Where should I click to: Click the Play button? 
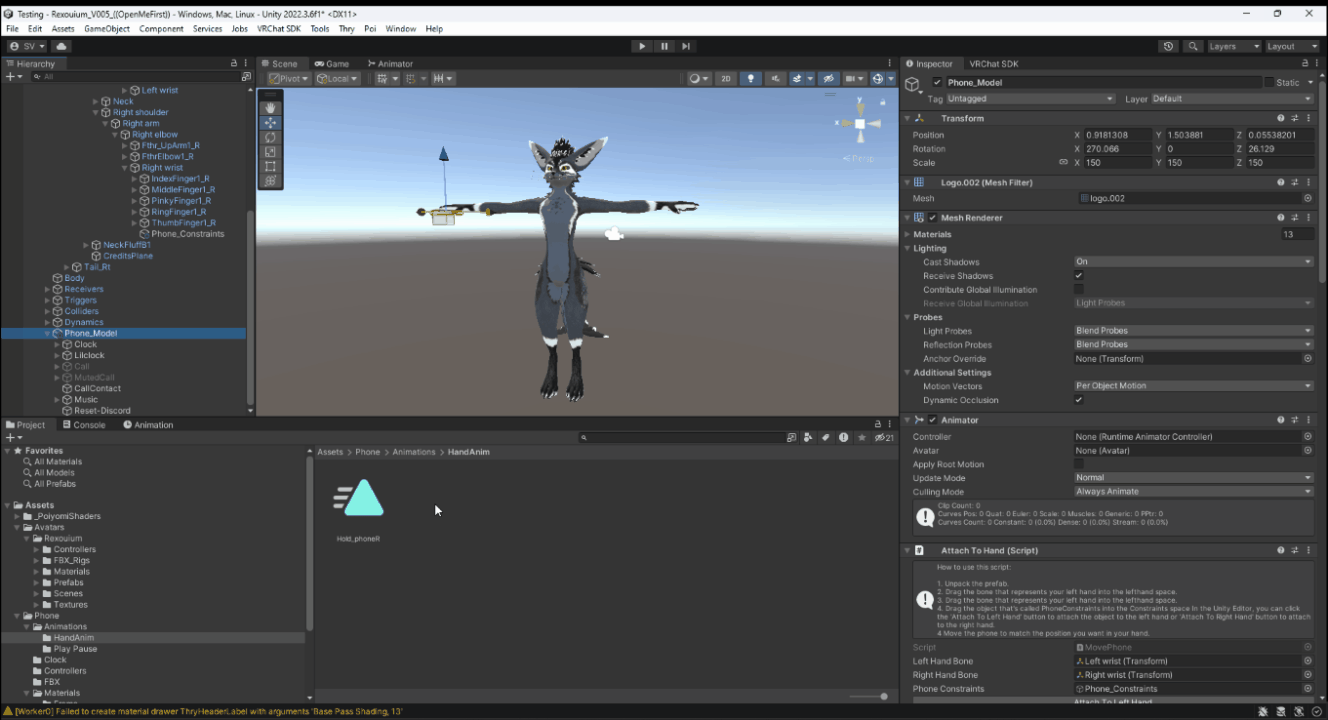(x=642, y=46)
